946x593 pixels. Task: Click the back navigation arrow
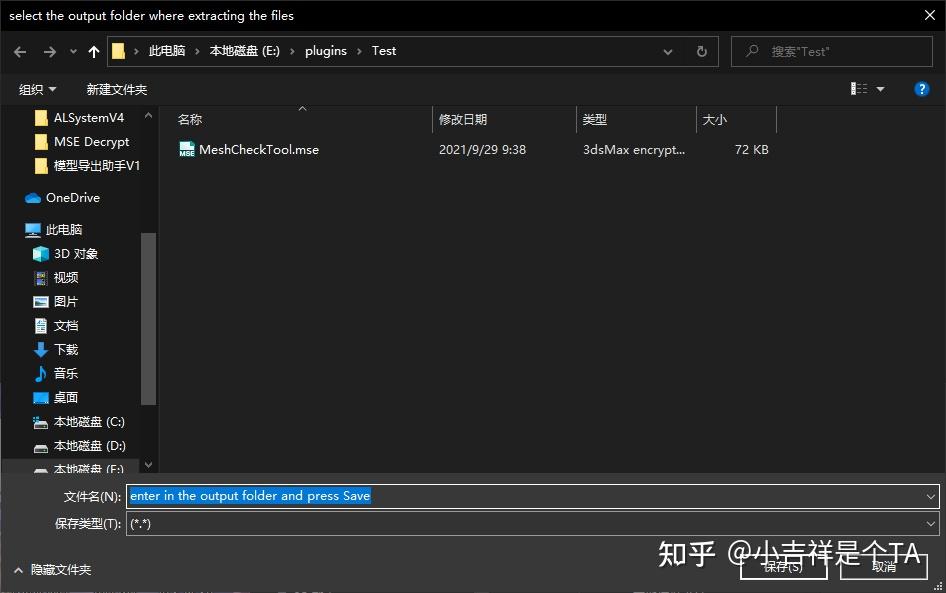20,51
